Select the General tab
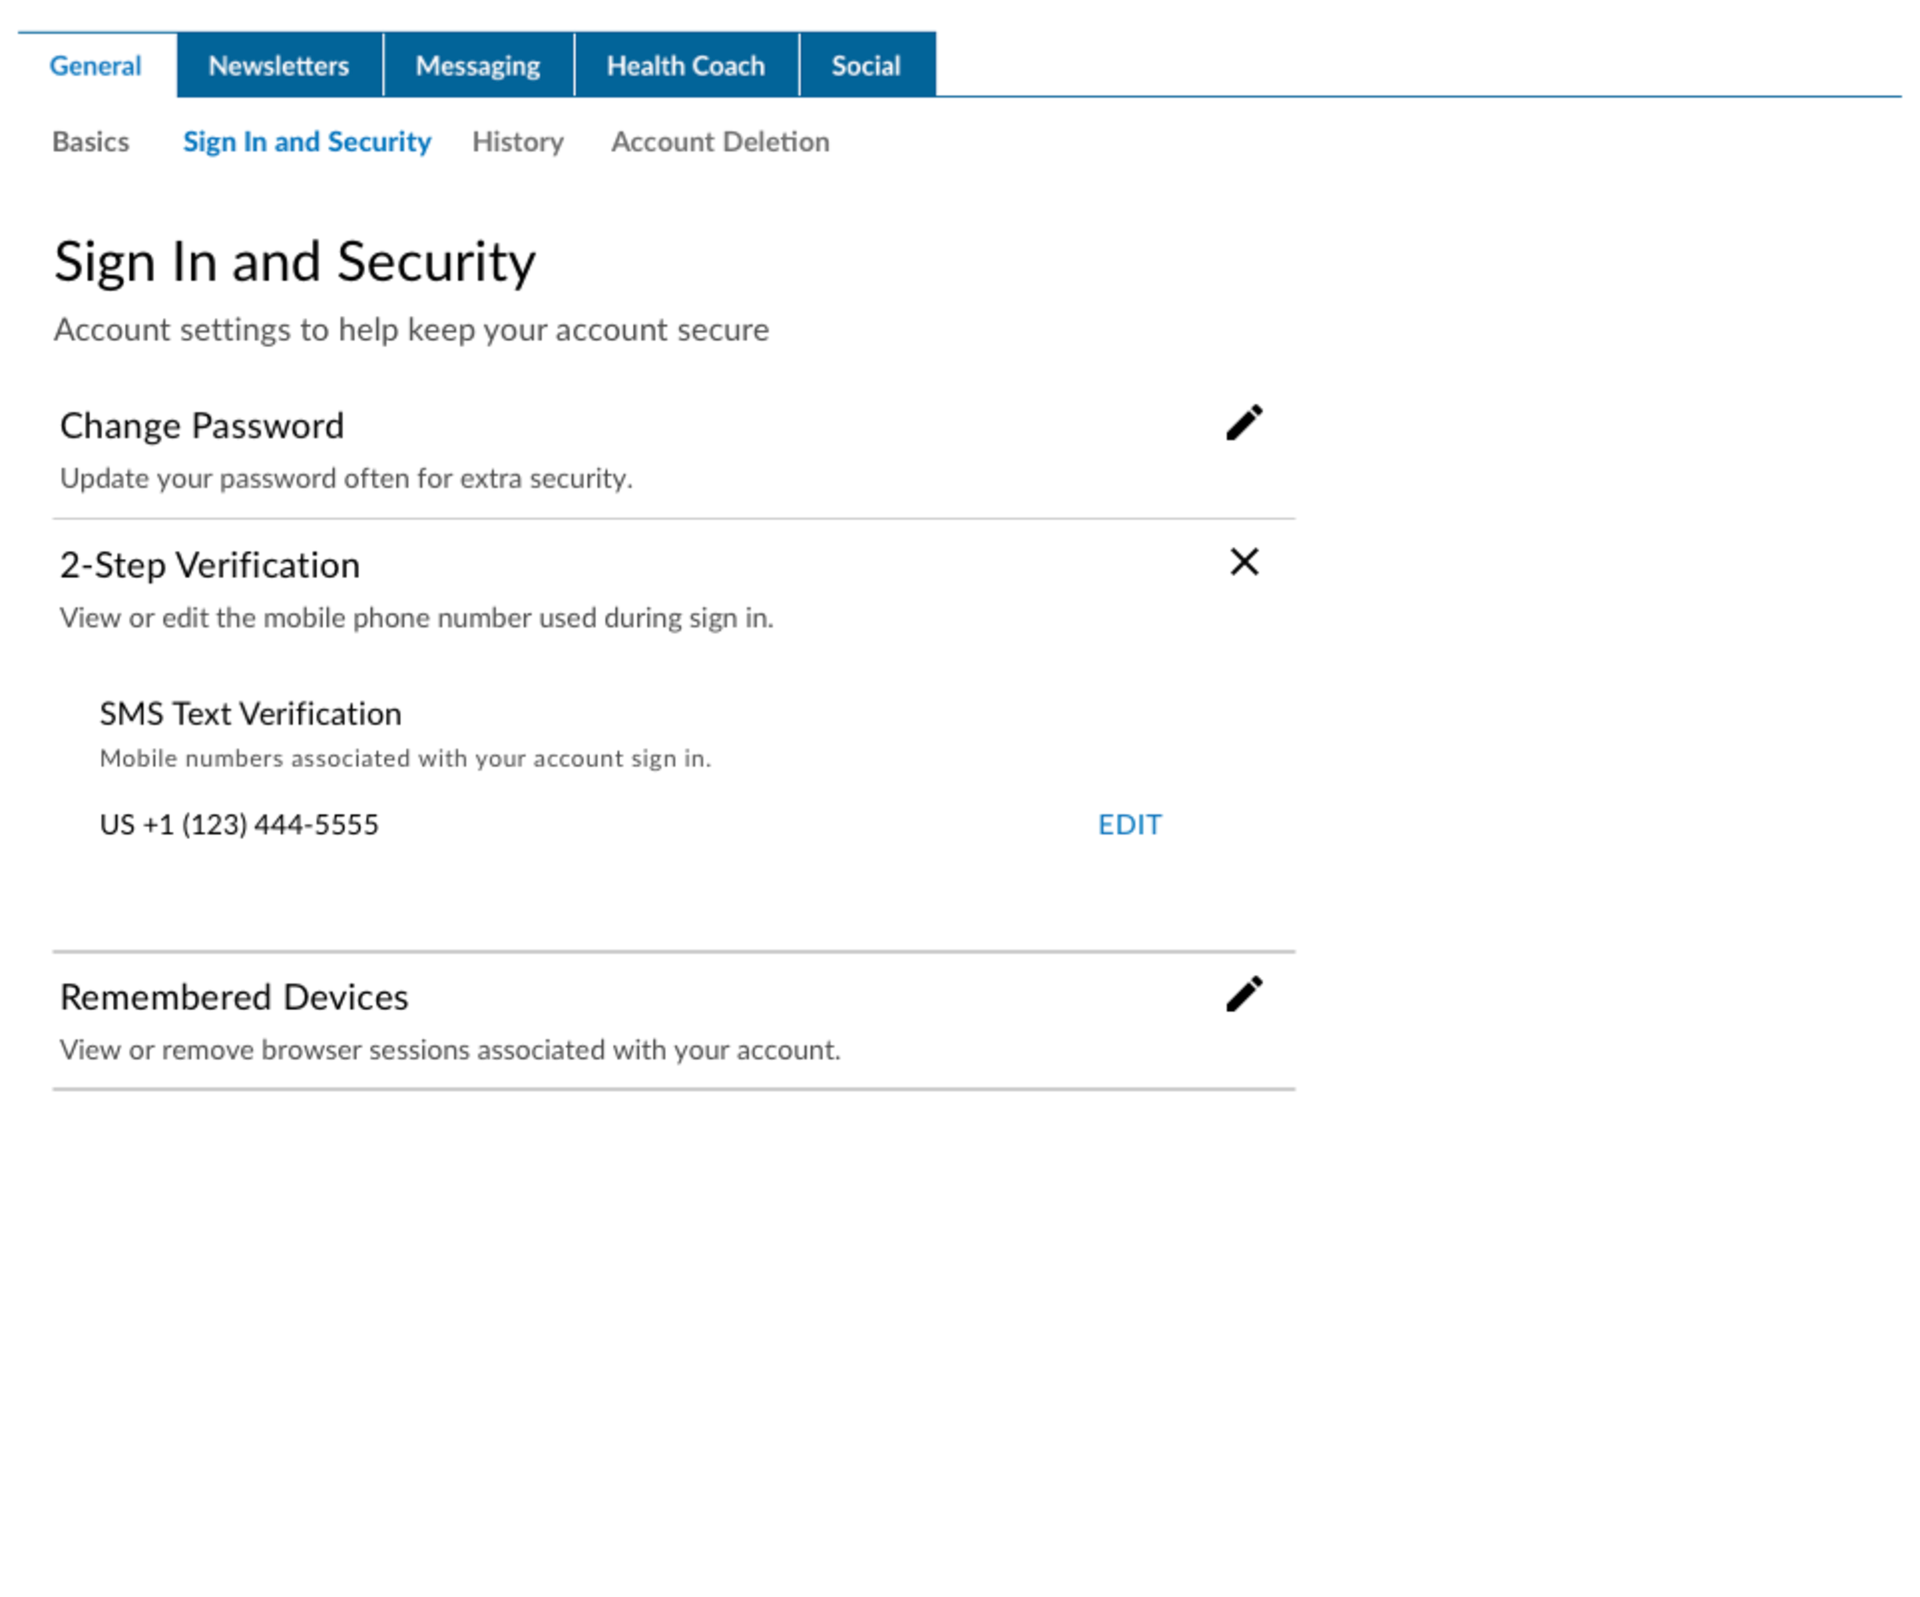 (x=95, y=66)
